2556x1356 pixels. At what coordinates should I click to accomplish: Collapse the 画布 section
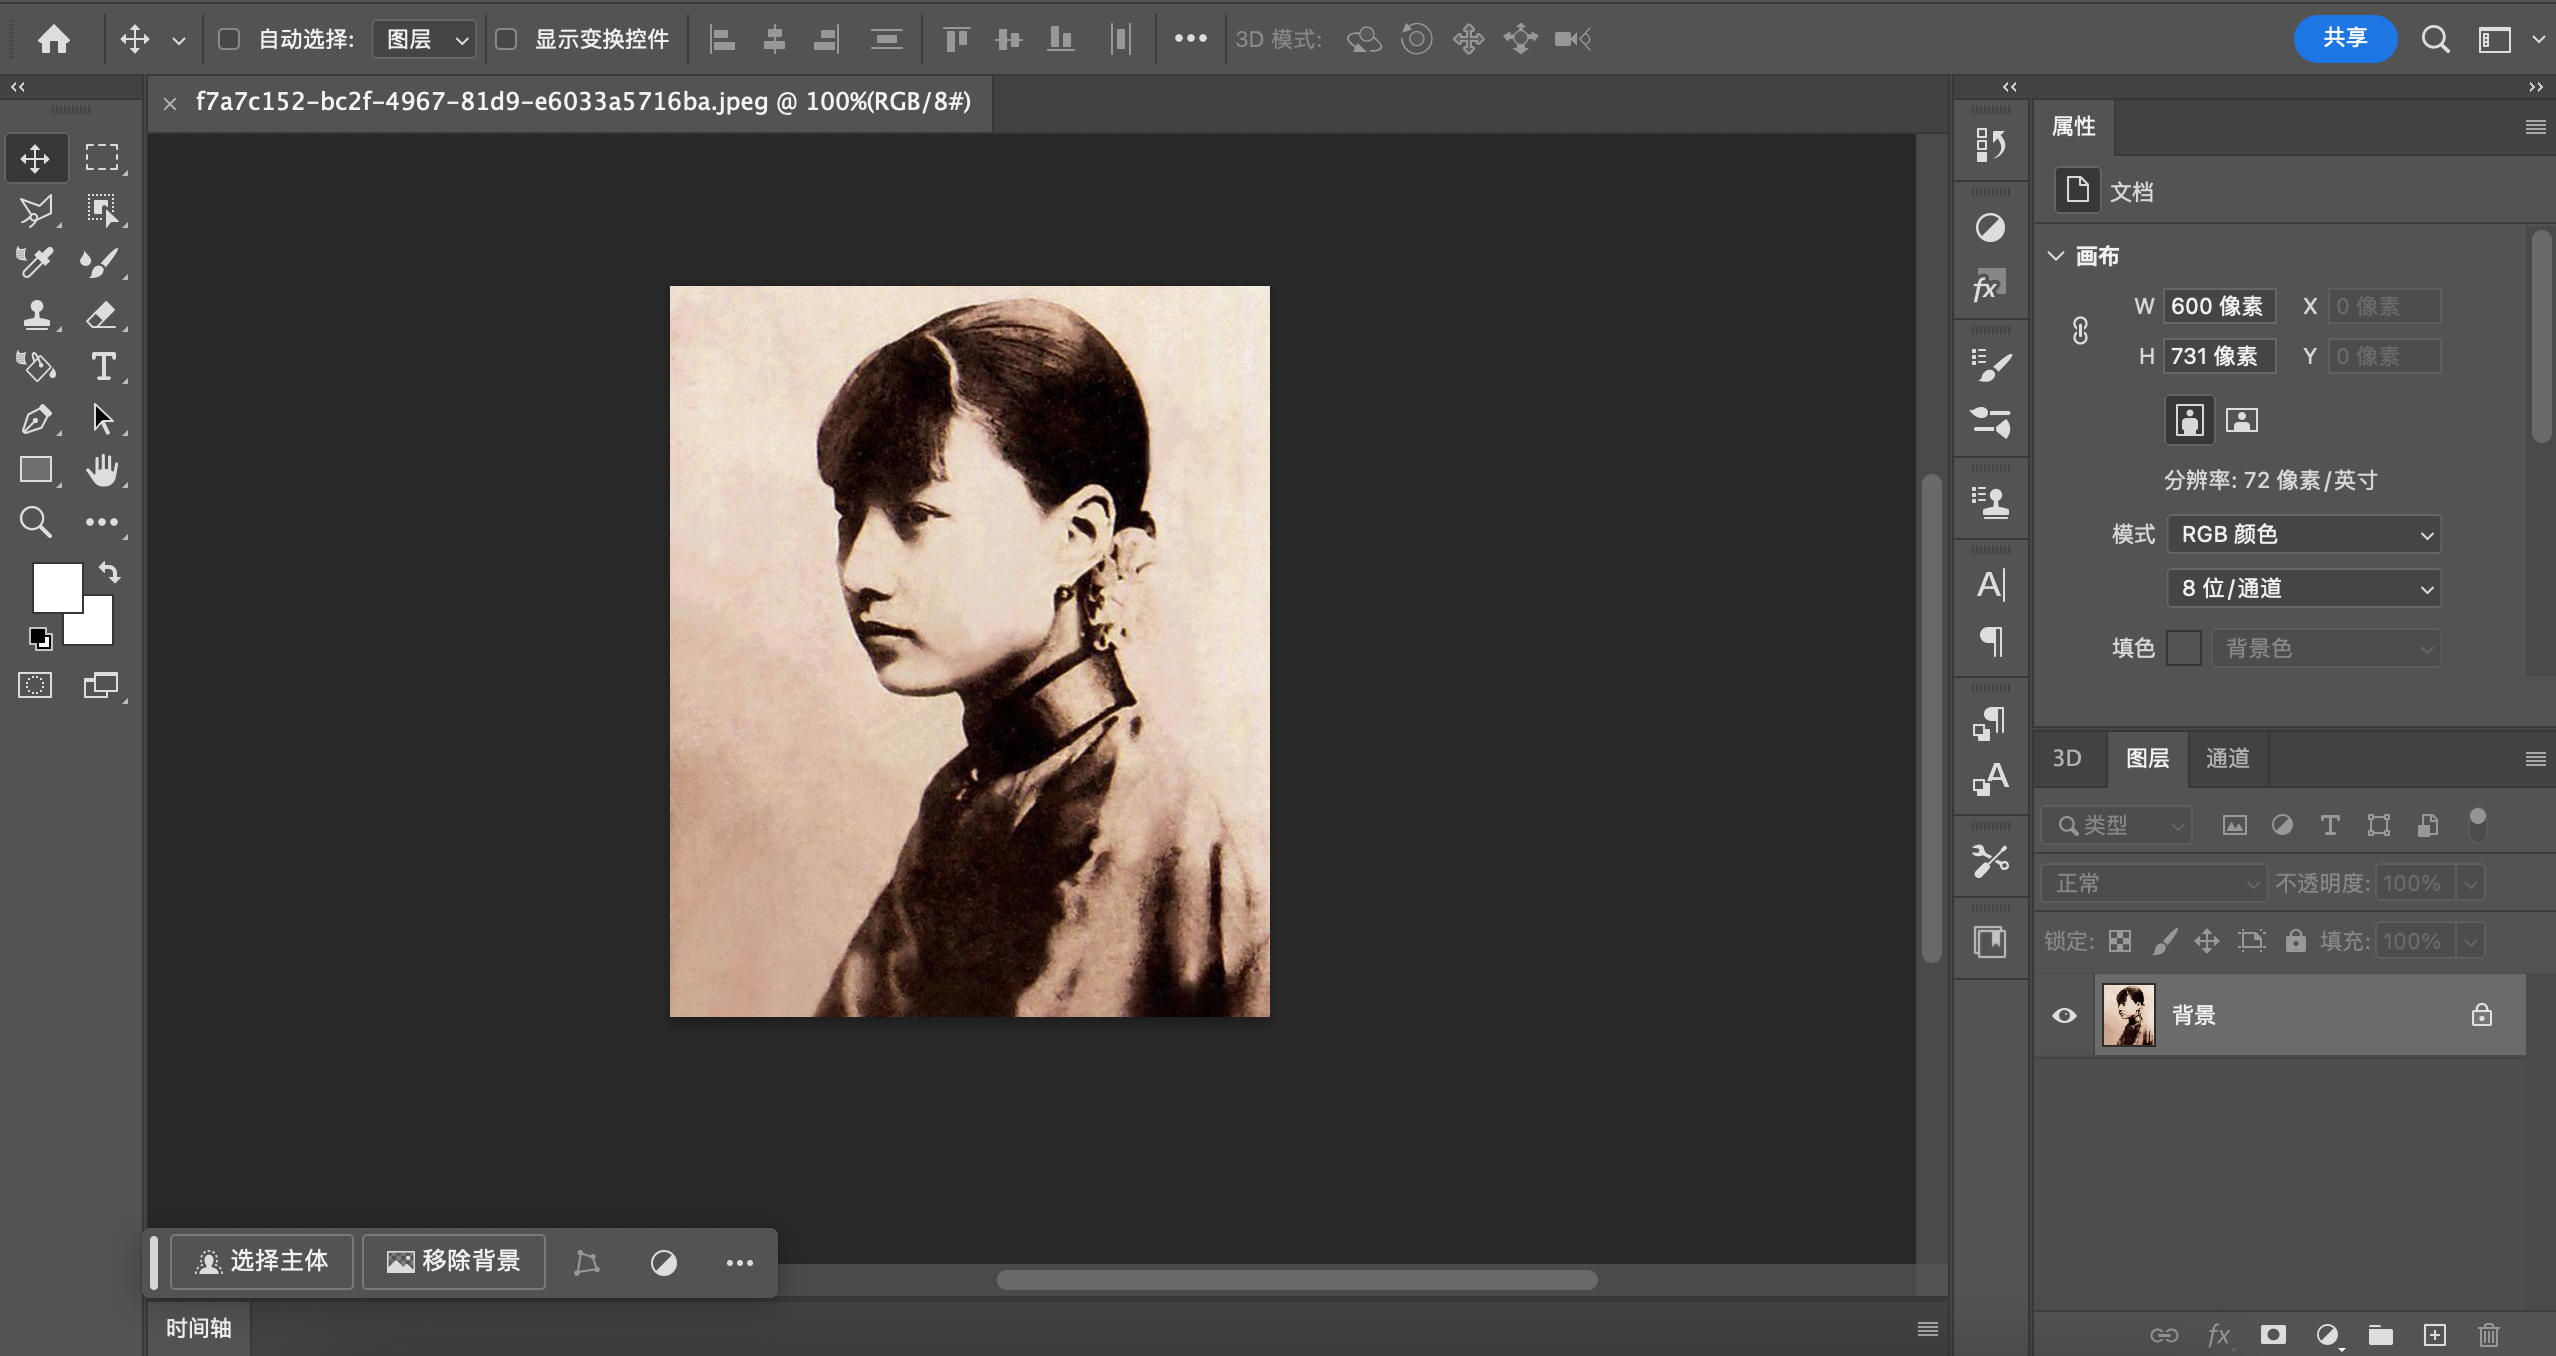point(2056,256)
